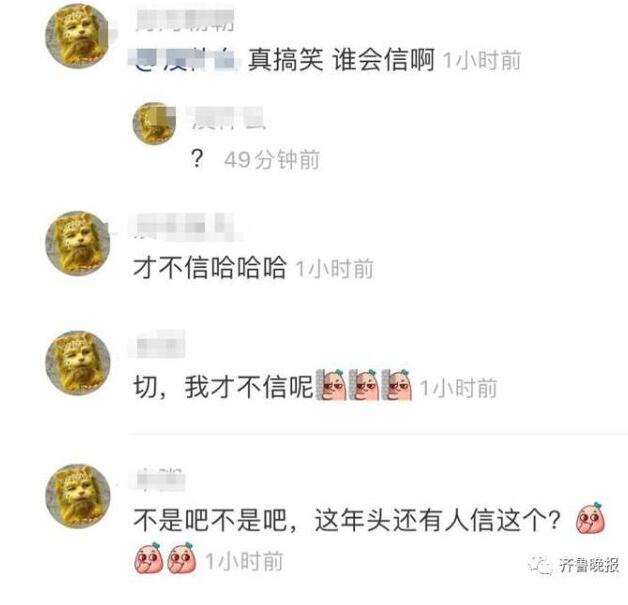Tap blurred username above '真搞笑 谁会信啊'
This screenshot has height=605, width=628.
coord(185,20)
